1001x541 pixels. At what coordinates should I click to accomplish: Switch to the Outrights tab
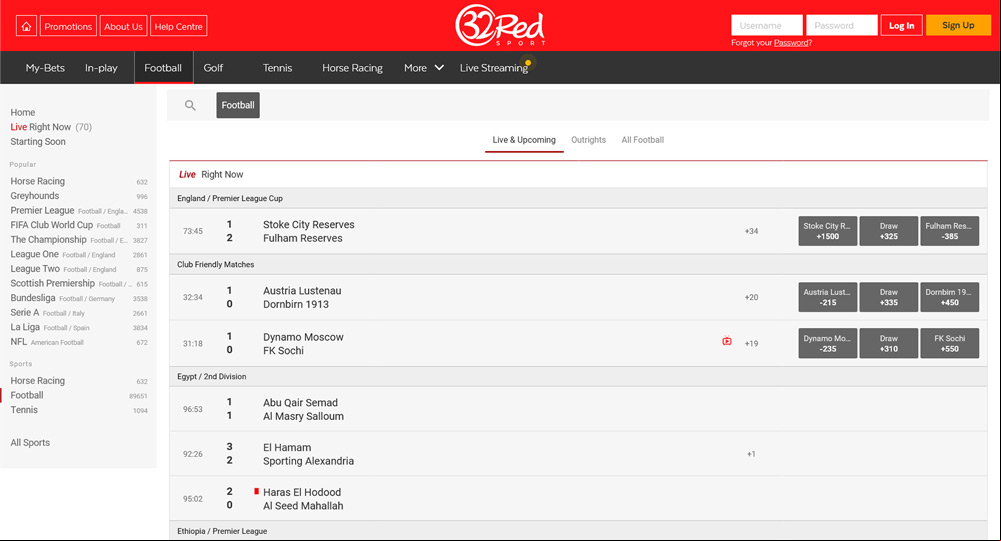(x=589, y=140)
